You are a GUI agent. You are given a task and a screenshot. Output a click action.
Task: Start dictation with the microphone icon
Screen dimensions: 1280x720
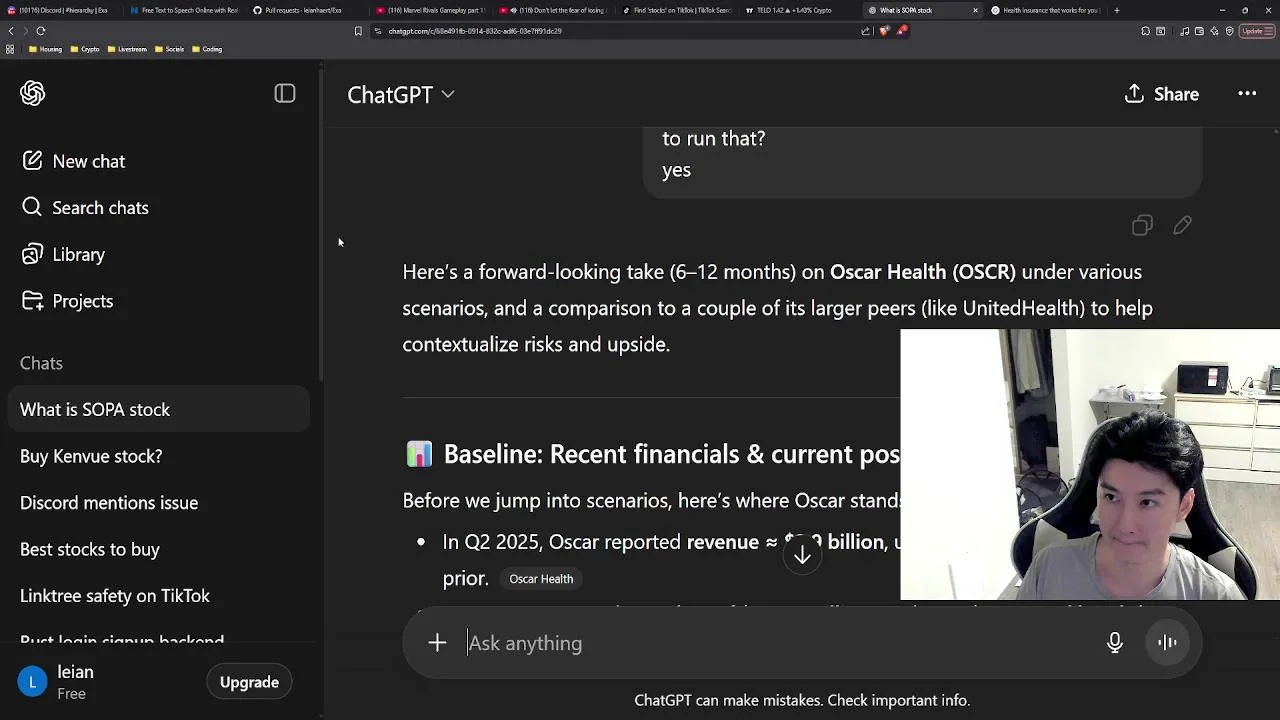[x=1115, y=643]
